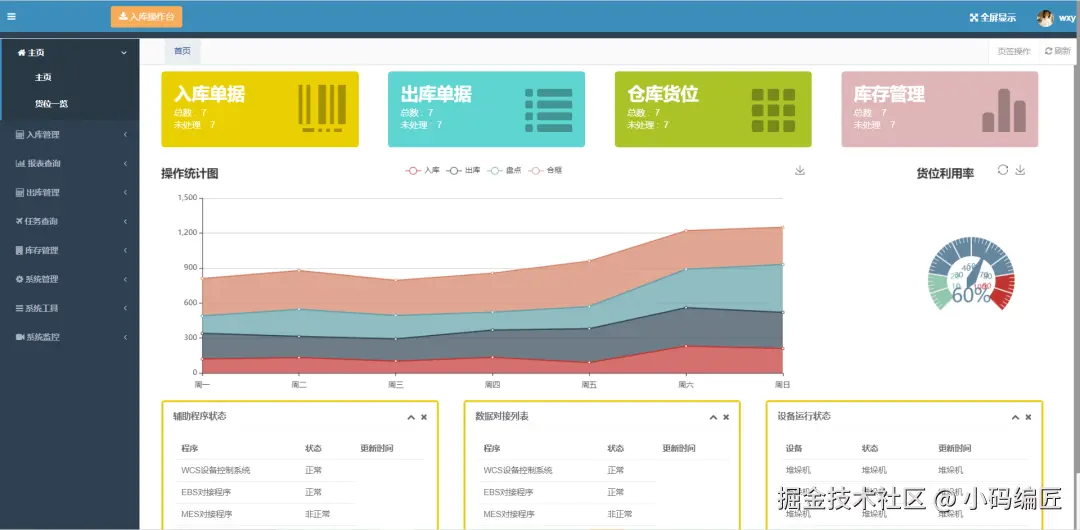Click the 周六 data point on top line
This screenshot has height=530, width=1080.
click(685, 230)
